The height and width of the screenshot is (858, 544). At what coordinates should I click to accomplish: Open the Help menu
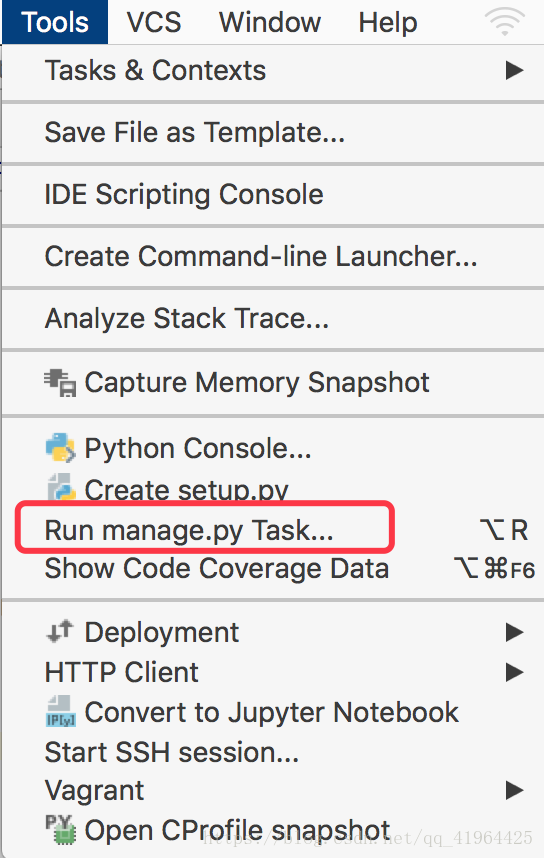[x=387, y=22]
